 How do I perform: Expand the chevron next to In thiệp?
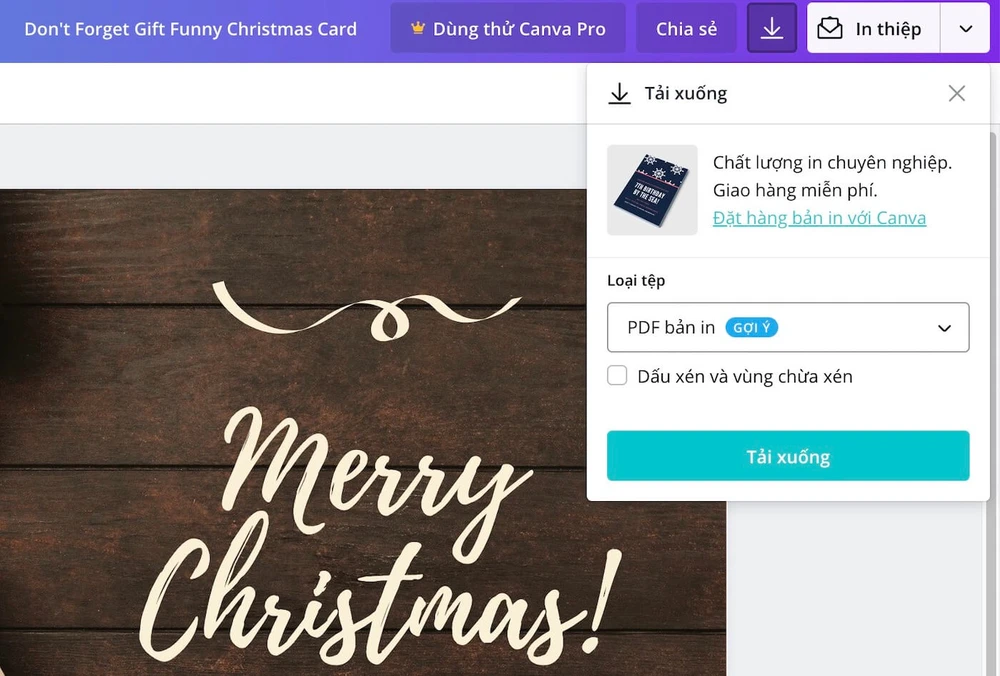coord(965,29)
